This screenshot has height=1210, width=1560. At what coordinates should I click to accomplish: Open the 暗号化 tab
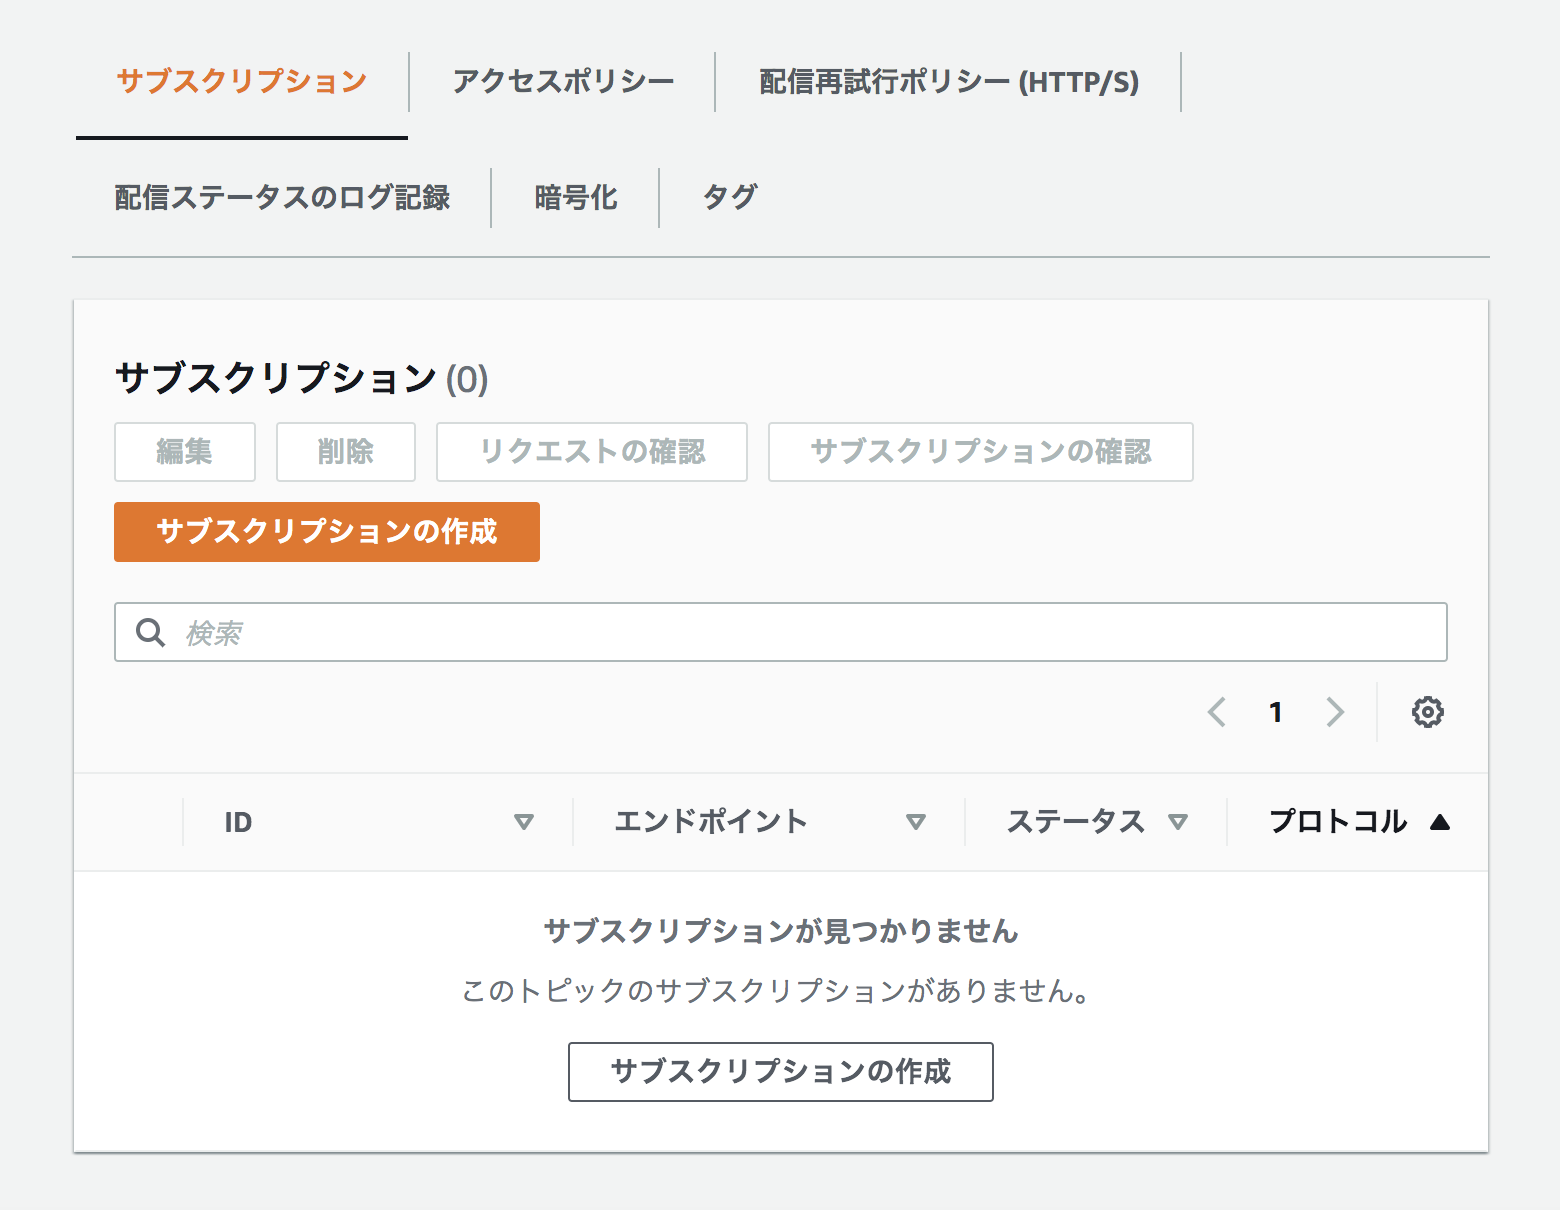coord(576,197)
